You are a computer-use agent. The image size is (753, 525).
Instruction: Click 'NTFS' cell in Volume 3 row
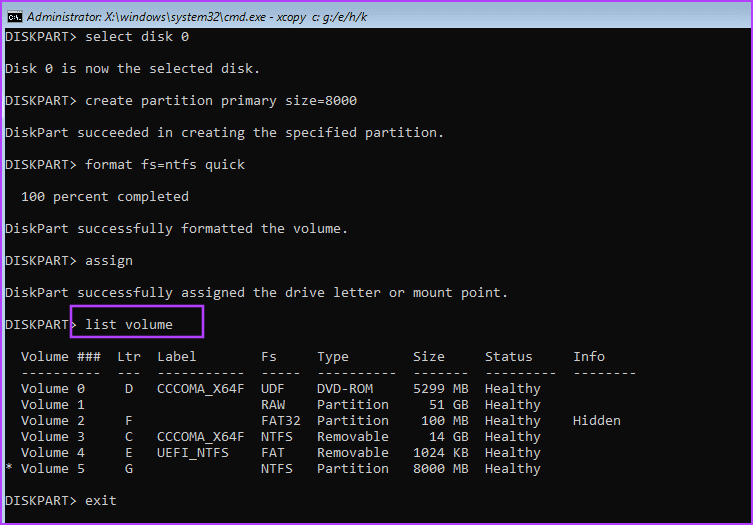click(x=277, y=437)
